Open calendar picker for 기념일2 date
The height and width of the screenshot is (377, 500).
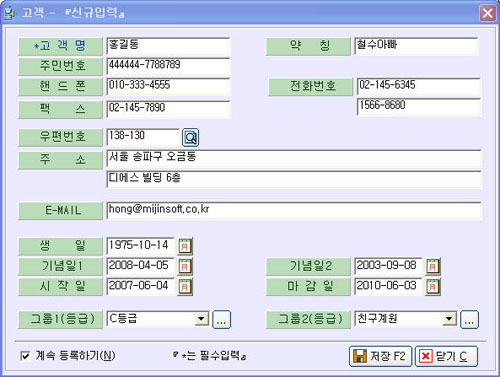coord(433,266)
